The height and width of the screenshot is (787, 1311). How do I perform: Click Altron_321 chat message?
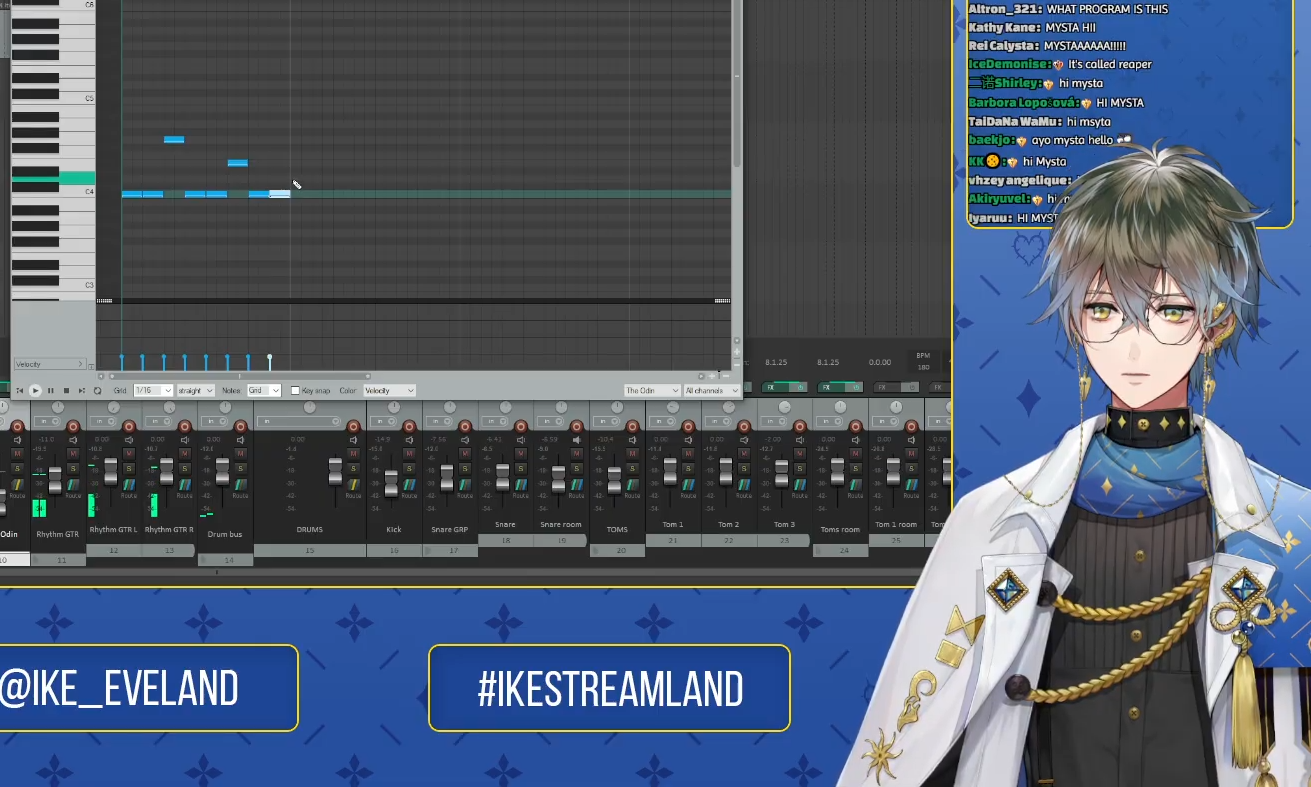(1068, 9)
